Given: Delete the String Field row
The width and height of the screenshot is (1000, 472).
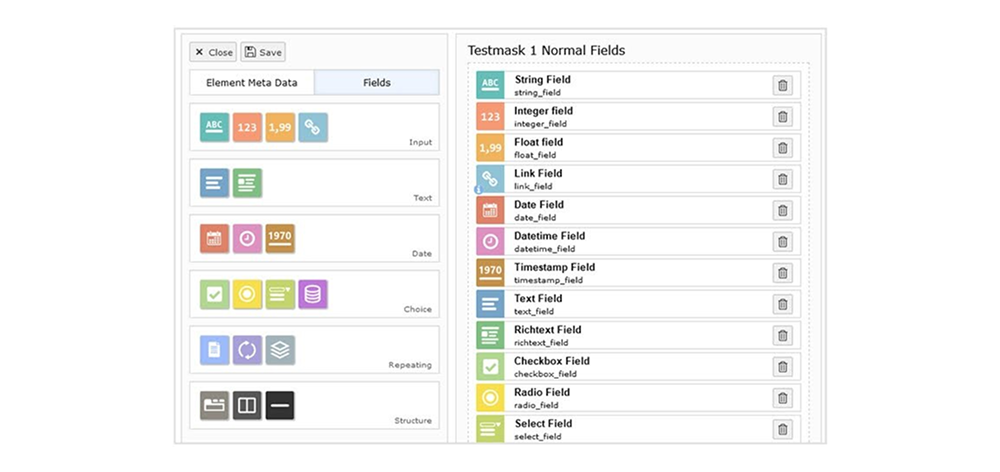Looking at the screenshot, I should click(x=783, y=86).
